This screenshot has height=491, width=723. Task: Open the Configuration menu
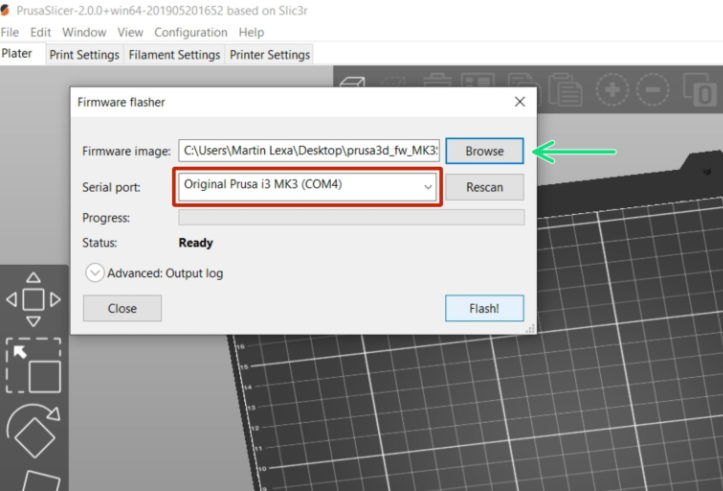point(190,32)
